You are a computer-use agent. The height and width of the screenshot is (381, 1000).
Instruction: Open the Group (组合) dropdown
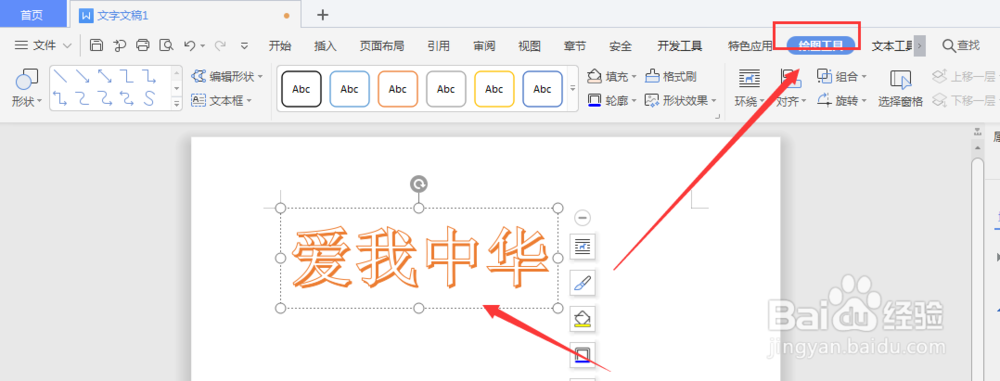tap(842, 77)
